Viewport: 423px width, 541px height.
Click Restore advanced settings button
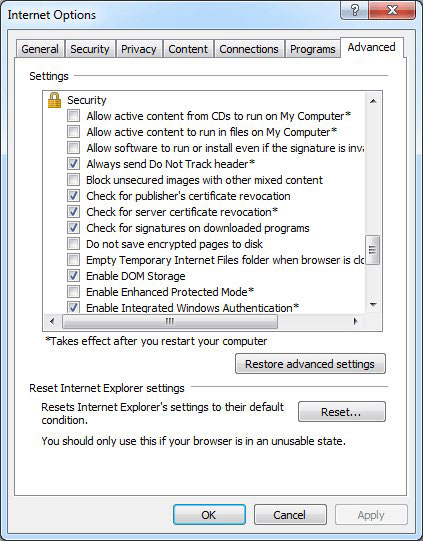[x=310, y=364]
